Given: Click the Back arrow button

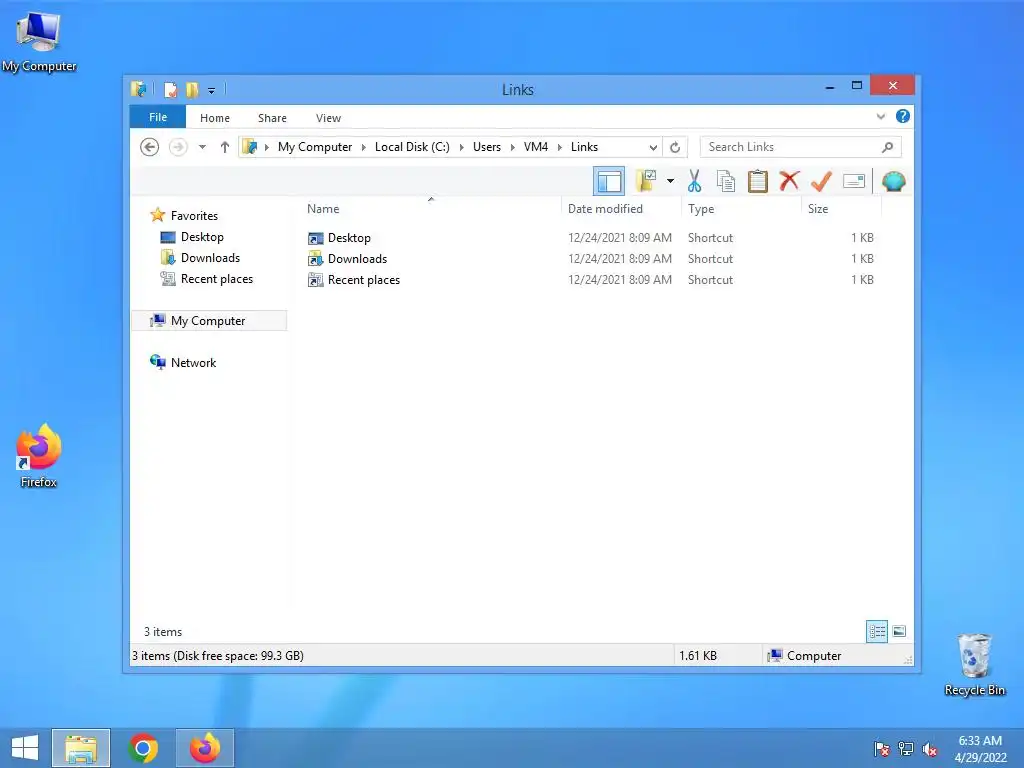Looking at the screenshot, I should pyautogui.click(x=150, y=147).
